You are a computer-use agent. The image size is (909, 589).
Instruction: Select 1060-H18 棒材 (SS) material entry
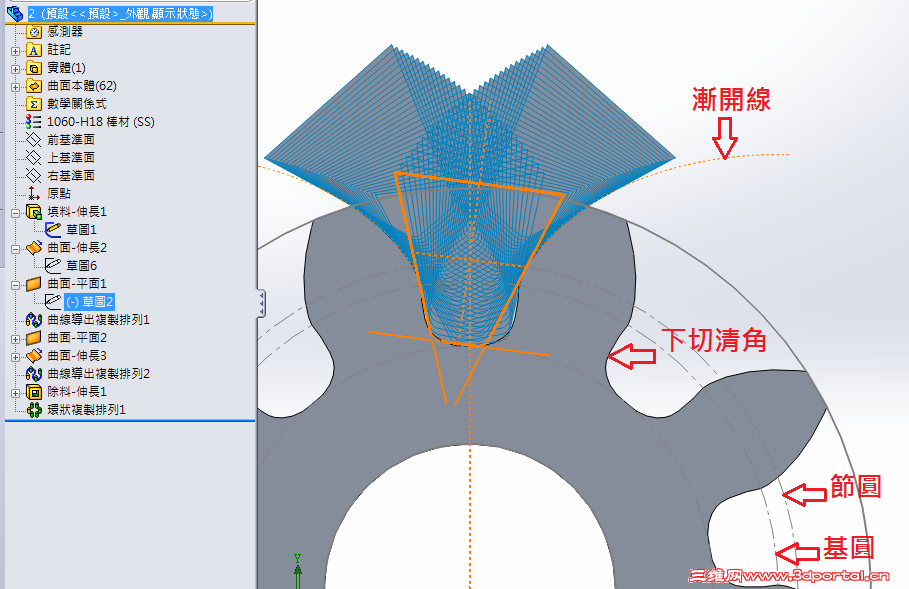[101, 122]
